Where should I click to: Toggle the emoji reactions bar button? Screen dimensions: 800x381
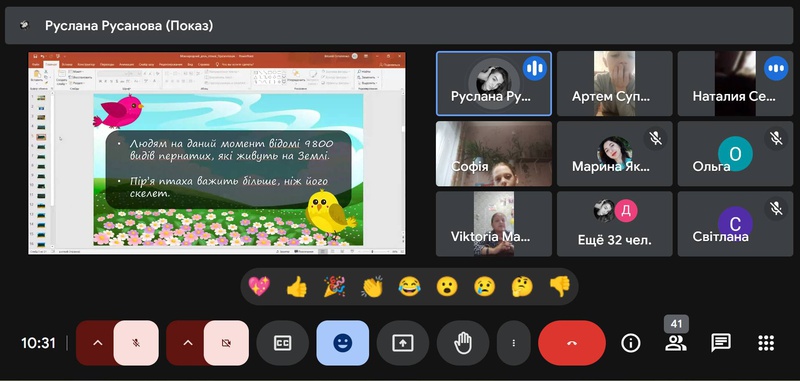click(x=342, y=343)
